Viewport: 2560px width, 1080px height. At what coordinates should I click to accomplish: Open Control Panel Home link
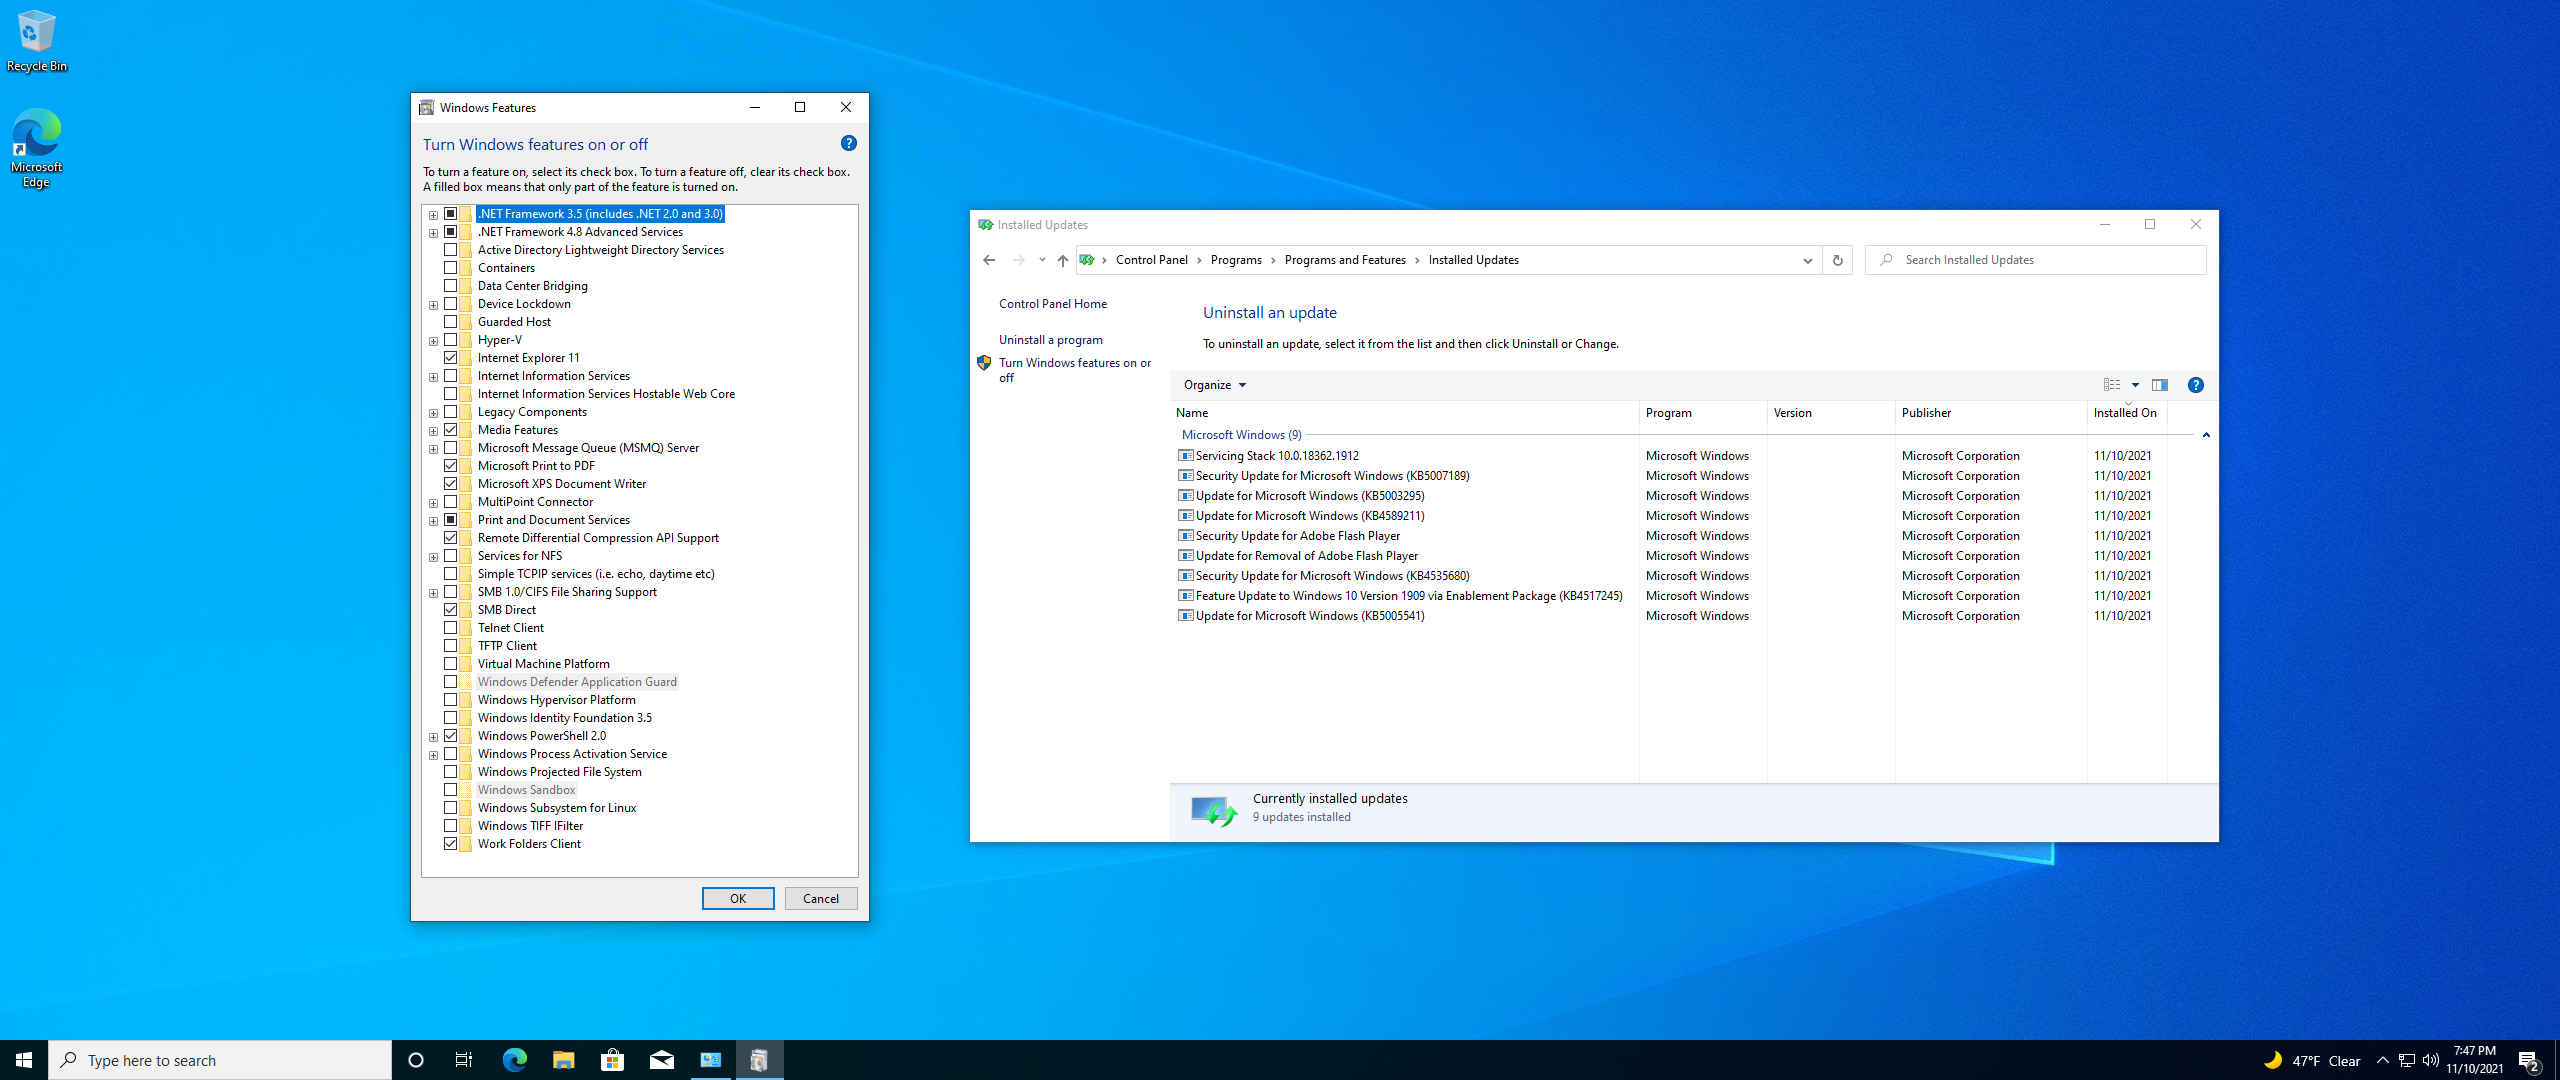coord(1053,304)
